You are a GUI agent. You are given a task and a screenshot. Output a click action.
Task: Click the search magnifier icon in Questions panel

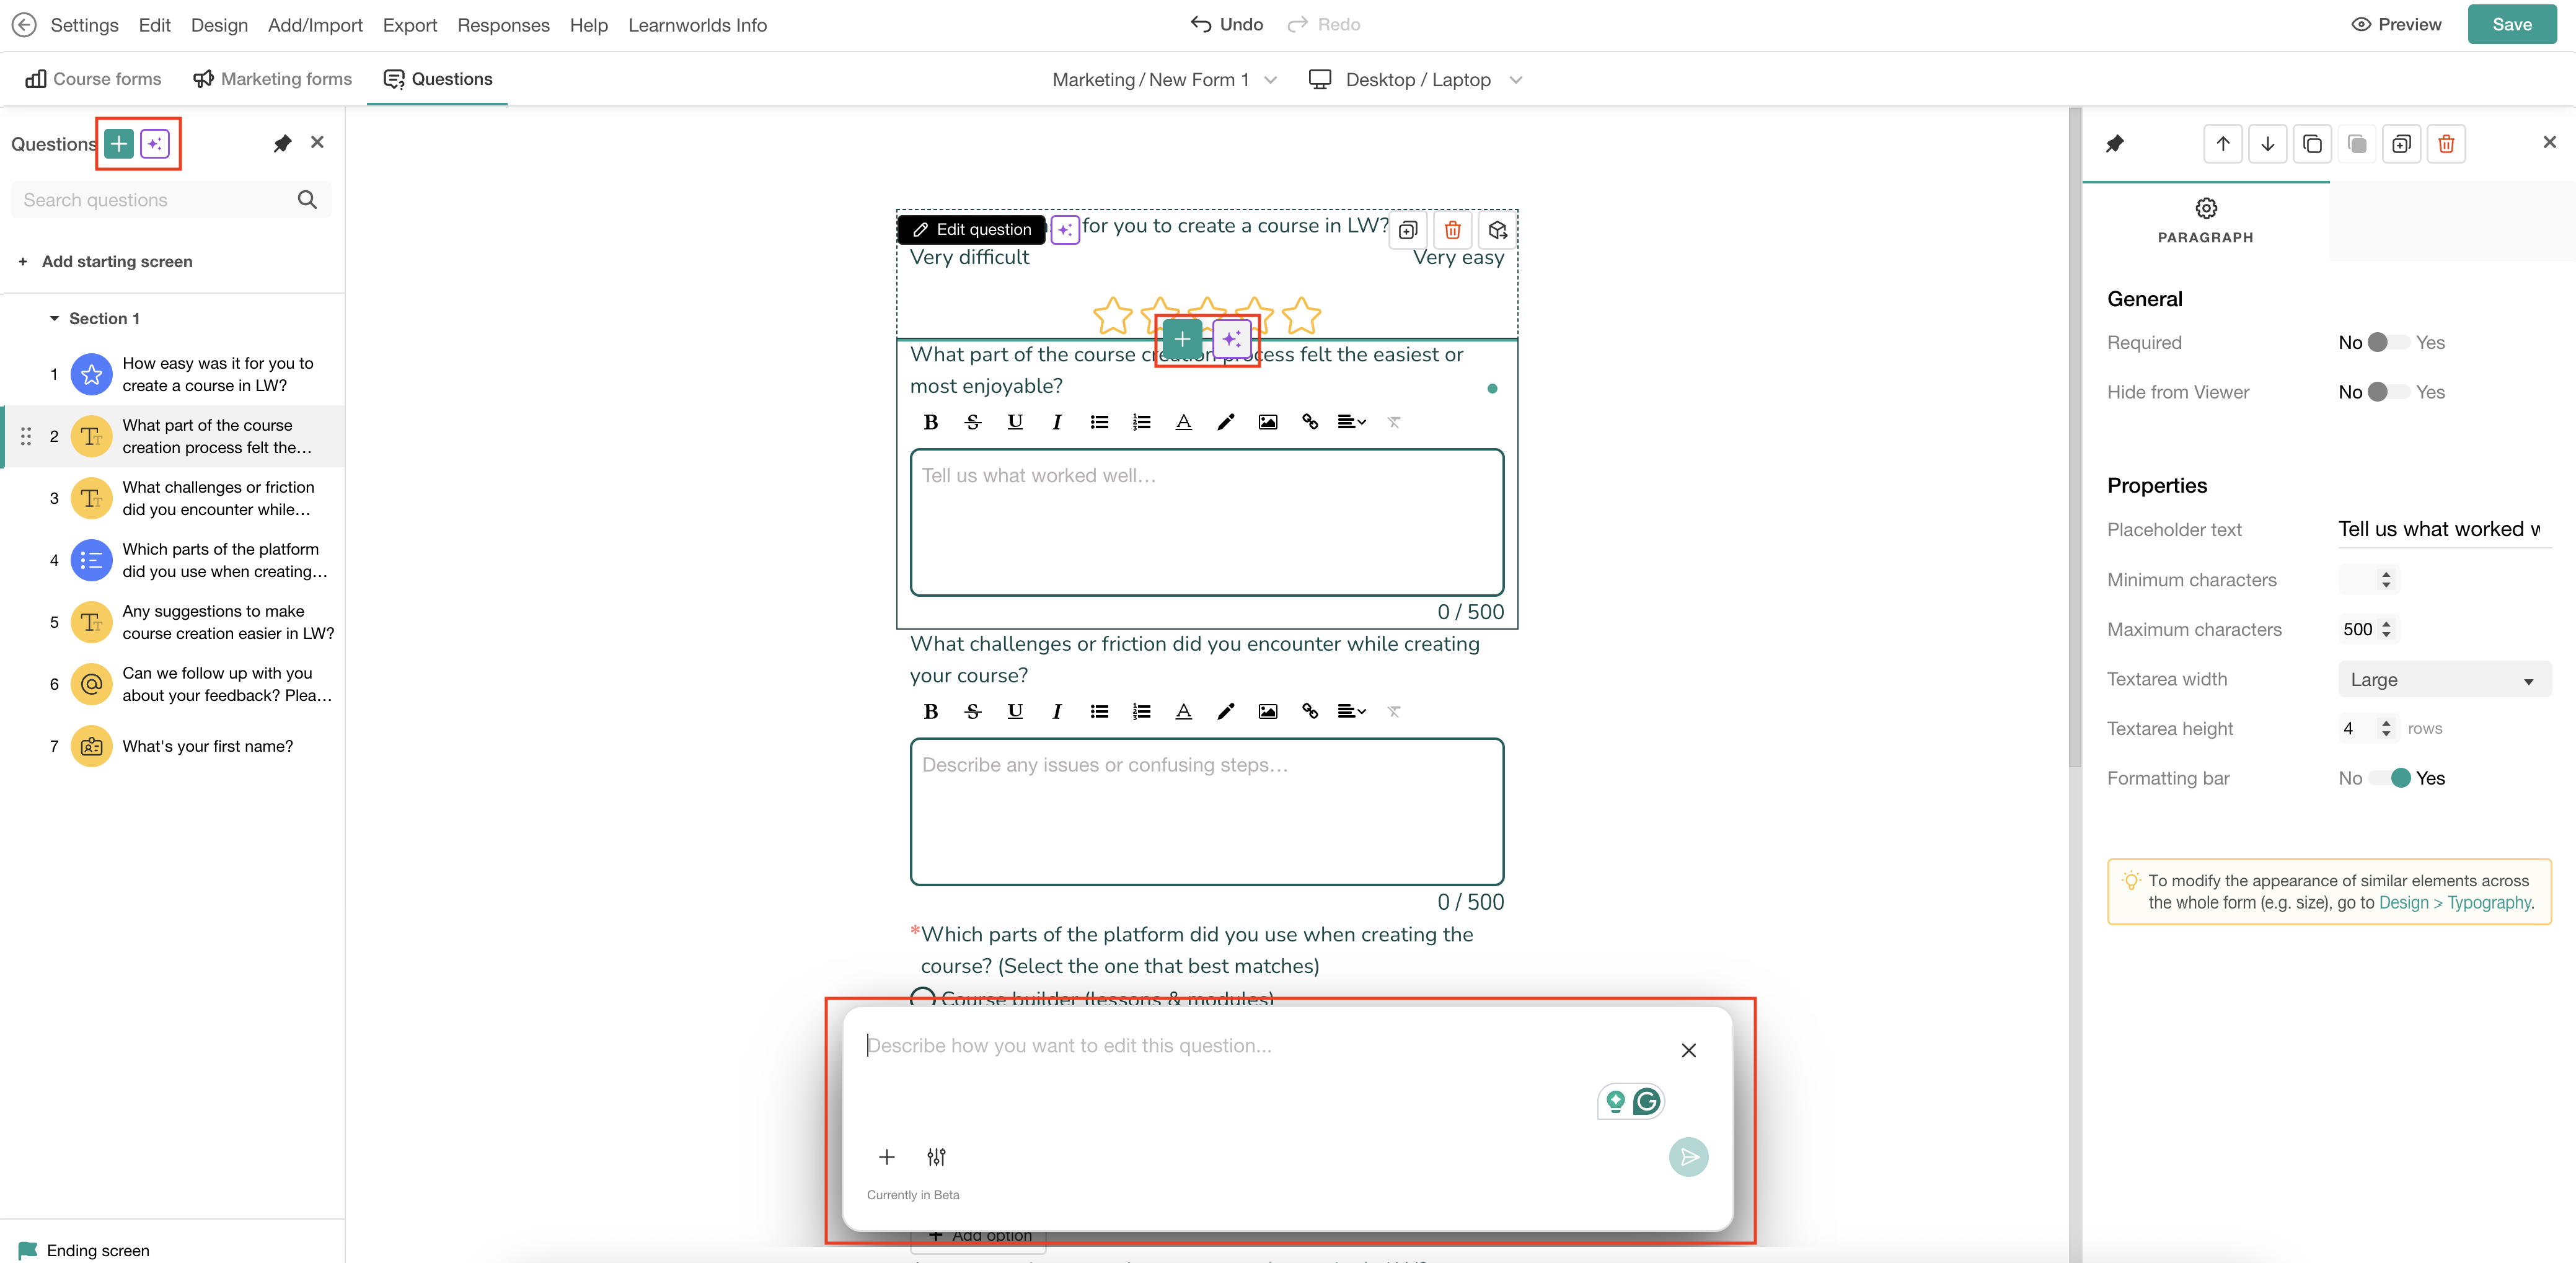pos(307,200)
